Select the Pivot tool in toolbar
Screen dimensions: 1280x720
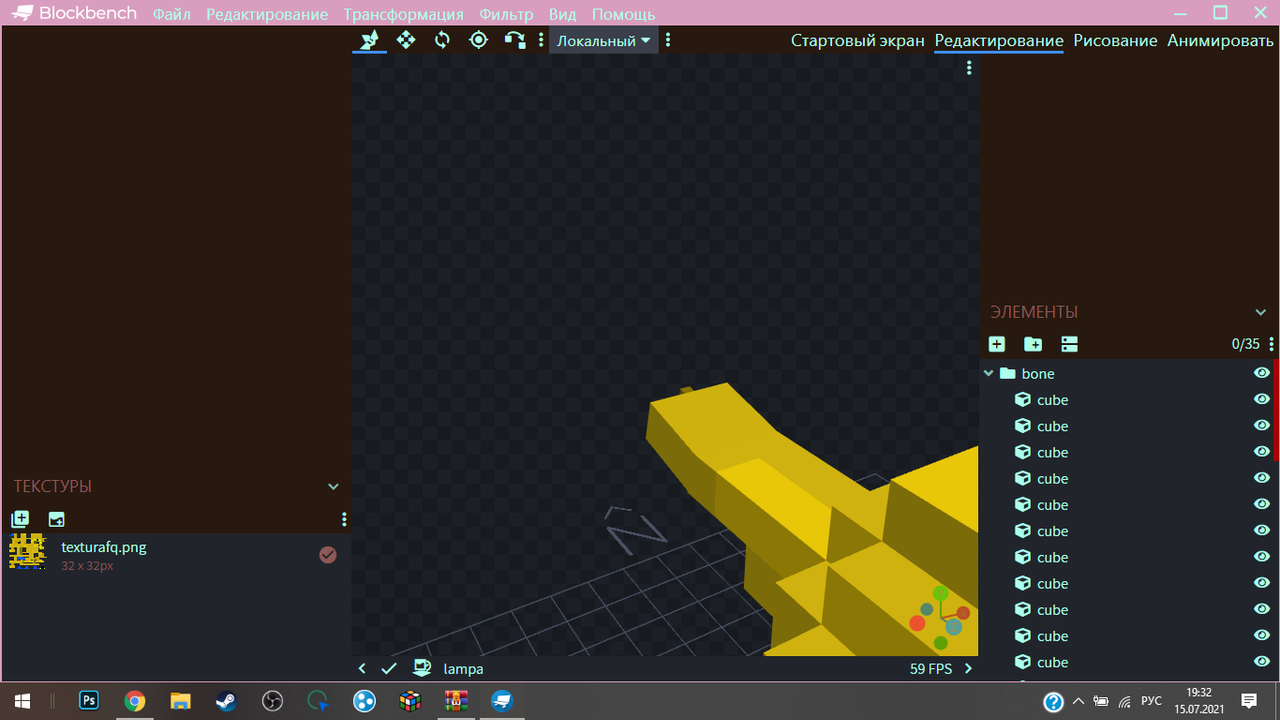478,40
